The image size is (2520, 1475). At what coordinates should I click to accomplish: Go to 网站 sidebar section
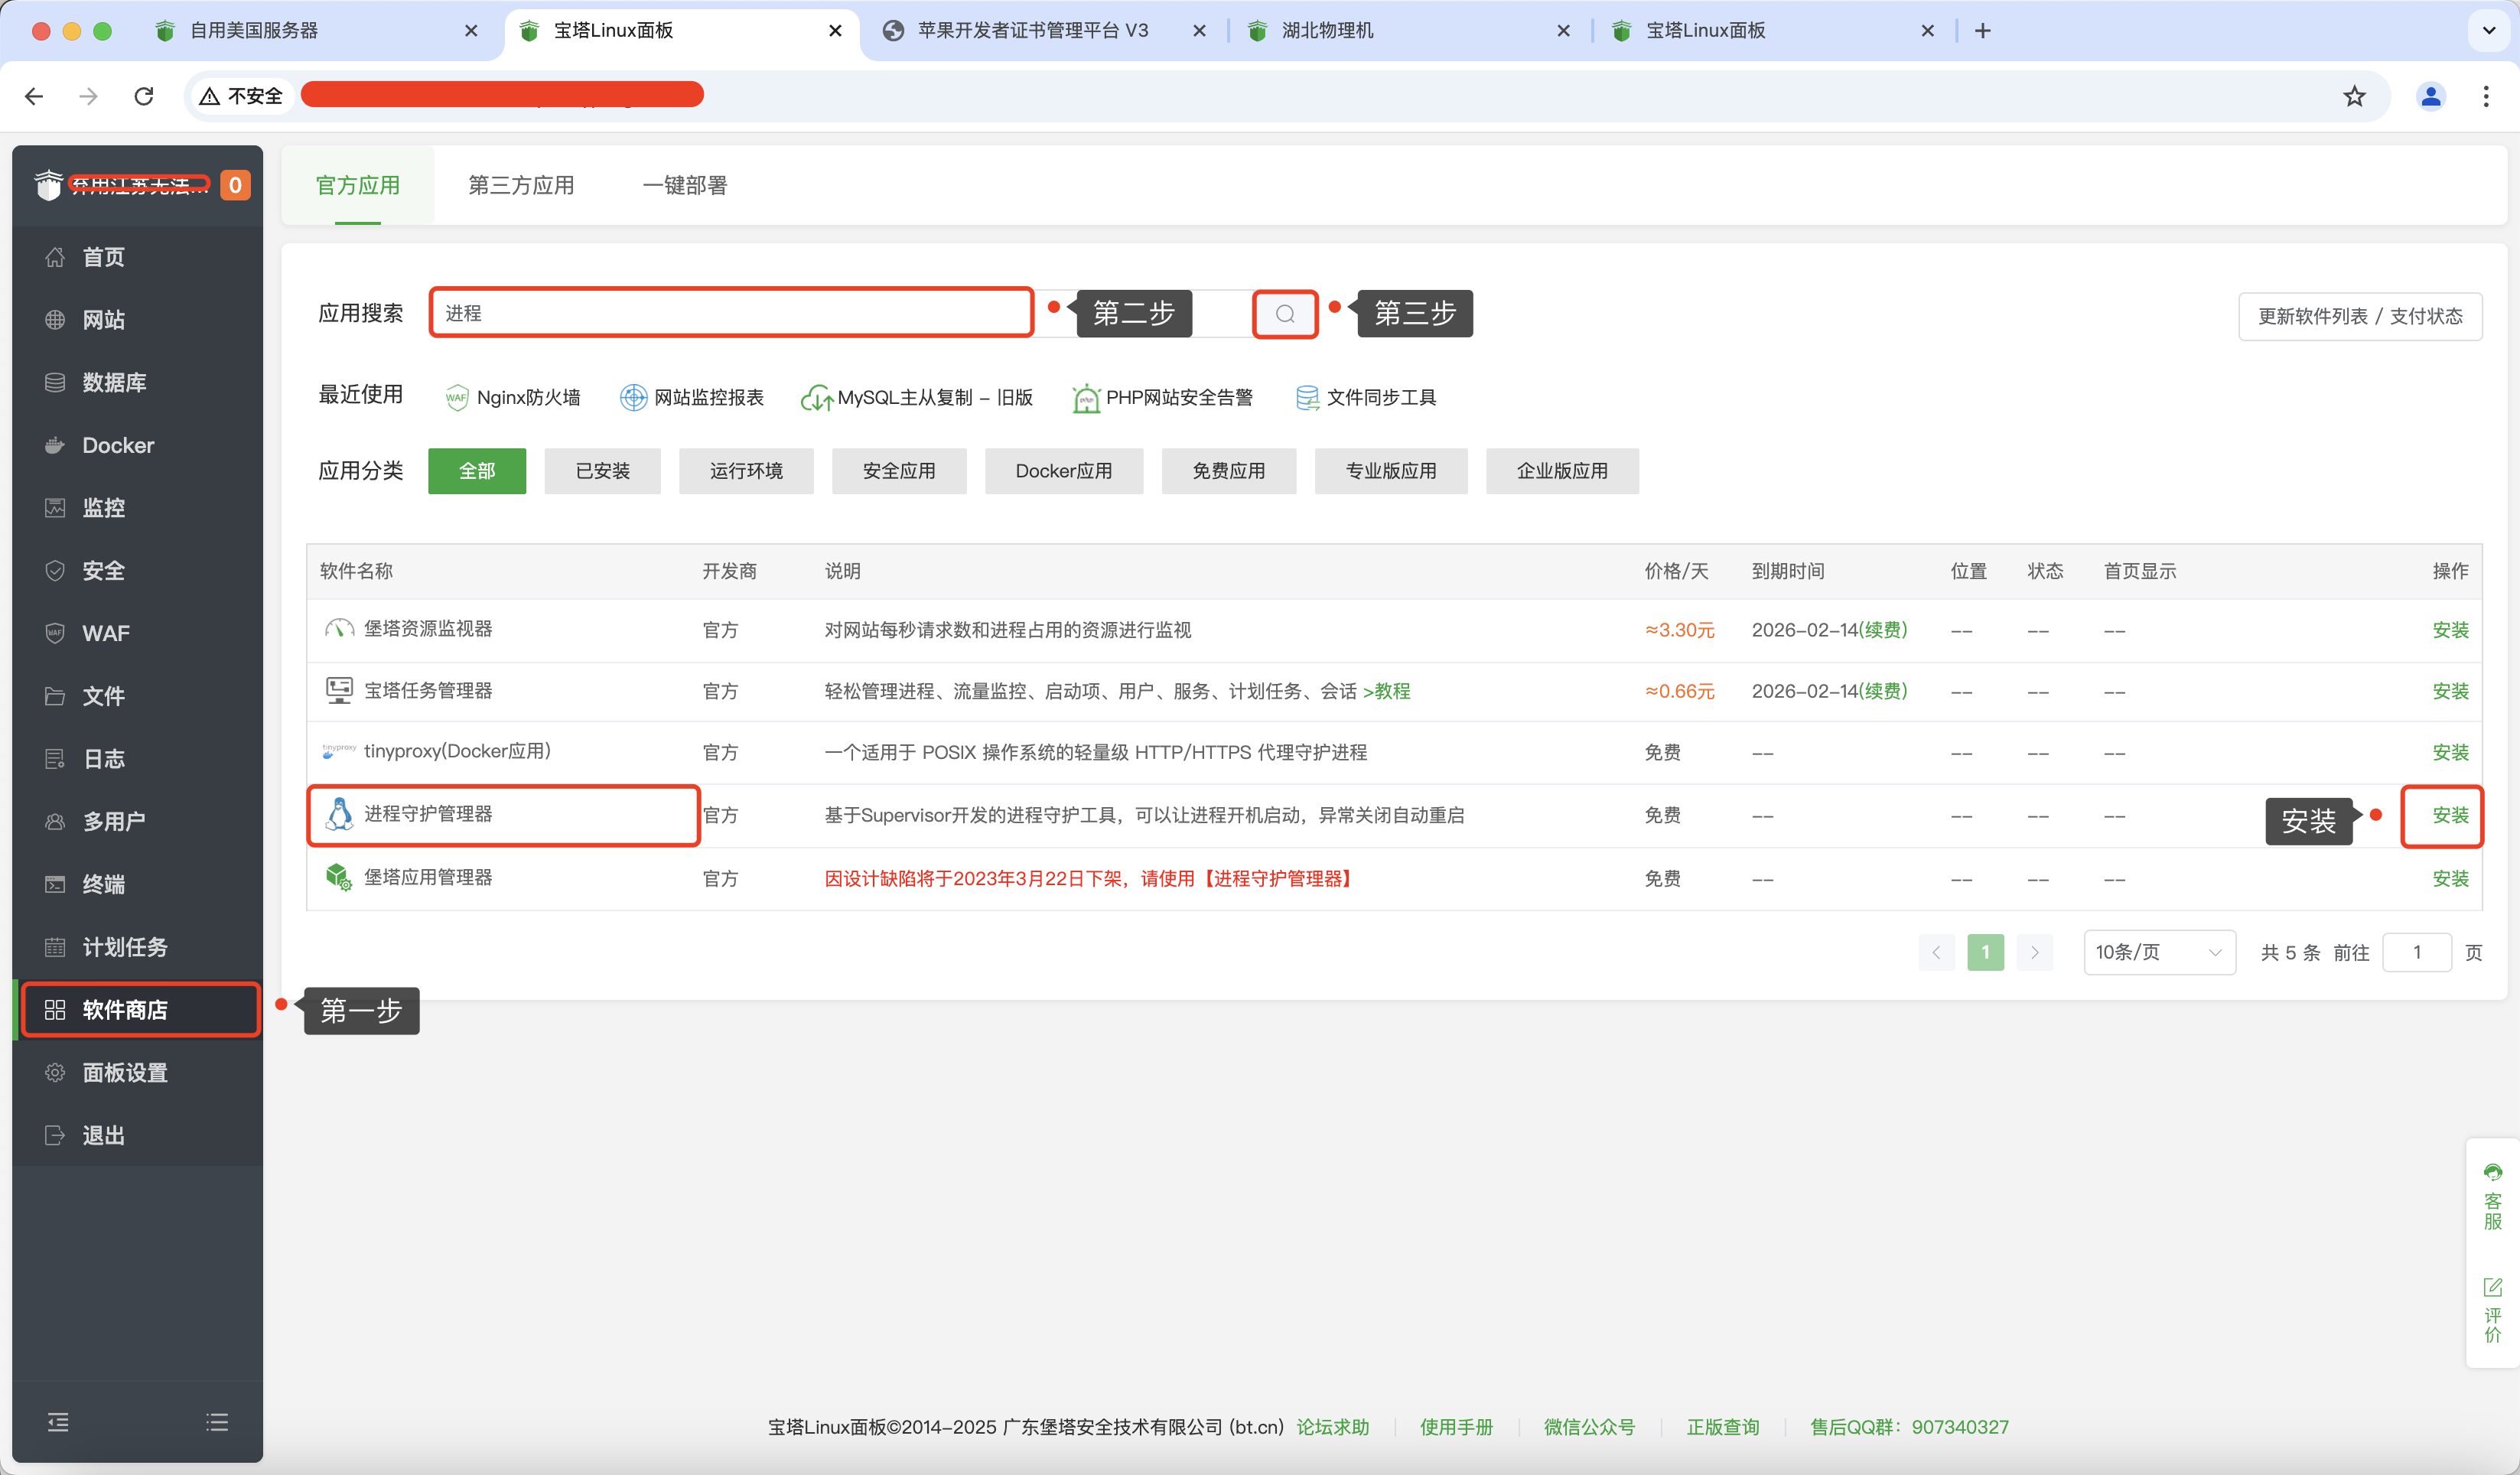point(138,320)
